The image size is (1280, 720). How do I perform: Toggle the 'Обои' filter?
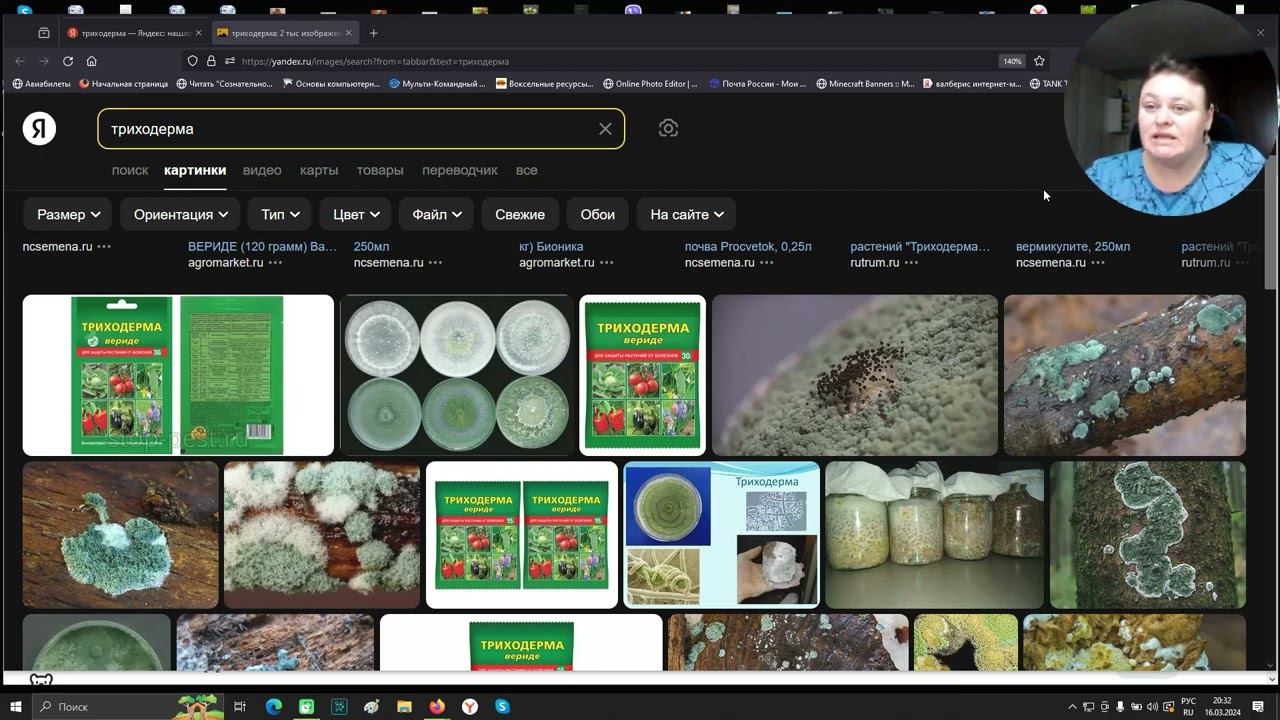tap(598, 215)
